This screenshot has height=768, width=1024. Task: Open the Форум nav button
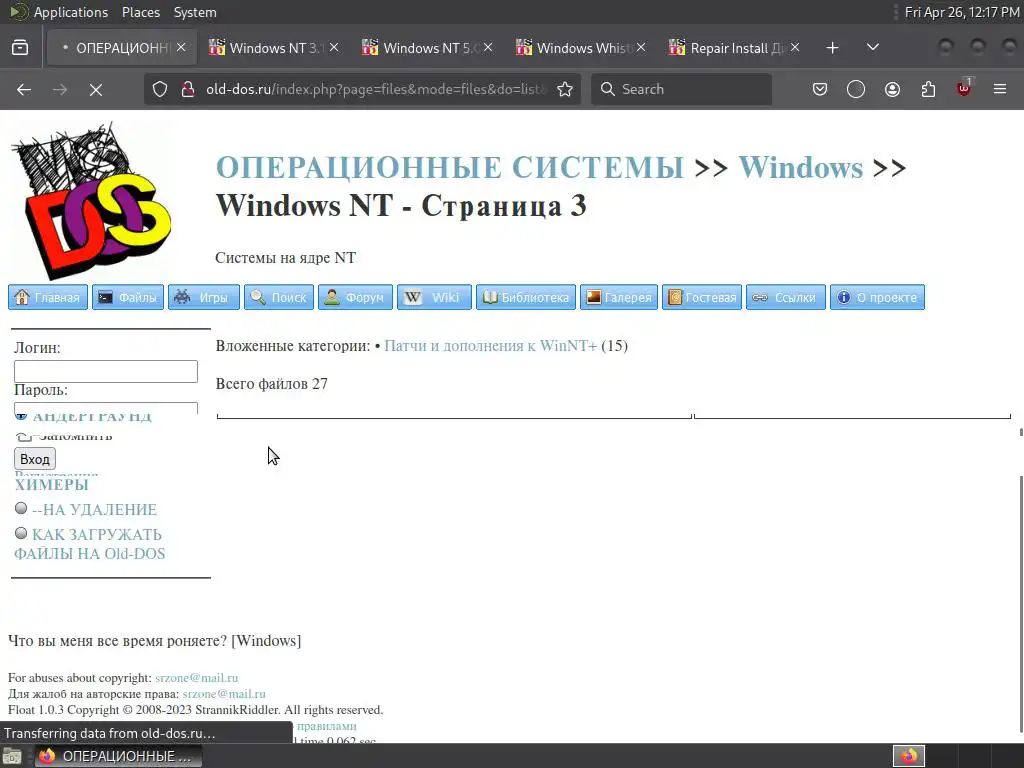pyautogui.click(x=355, y=297)
